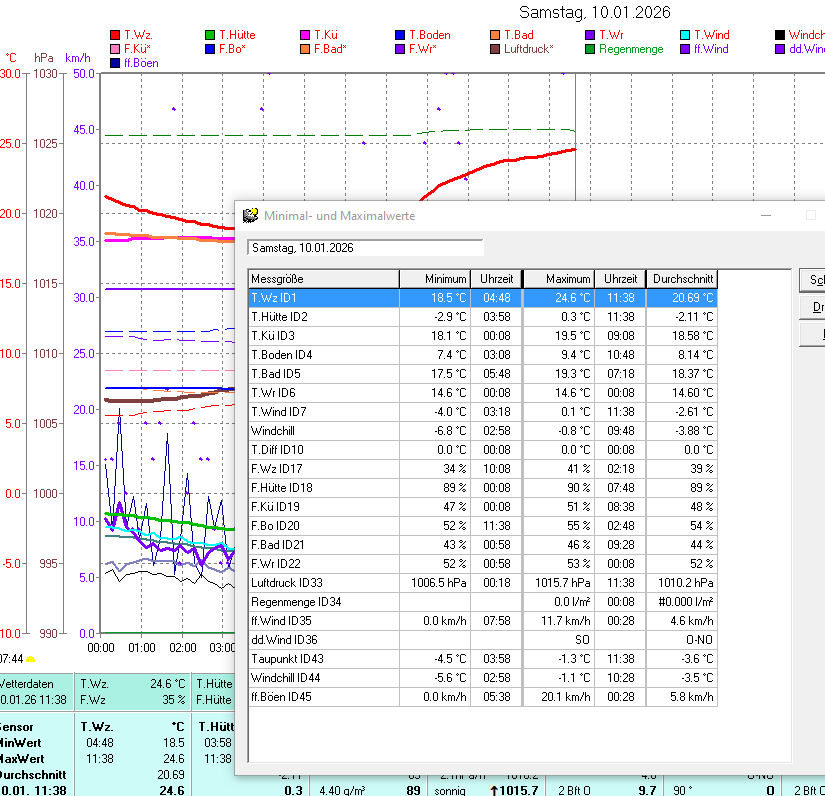Click the cyan T.Wind legend swatch
825x796 pixels.
[685, 35]
